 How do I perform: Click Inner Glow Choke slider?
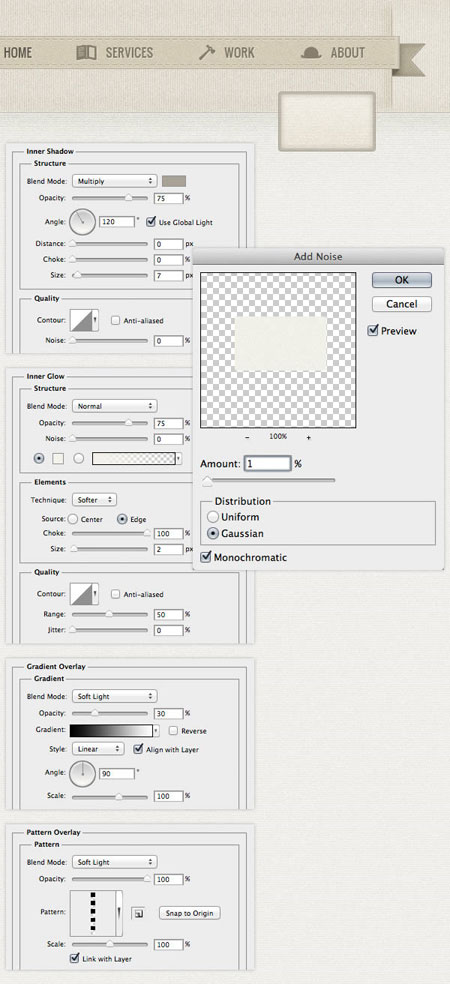(110, 533)
